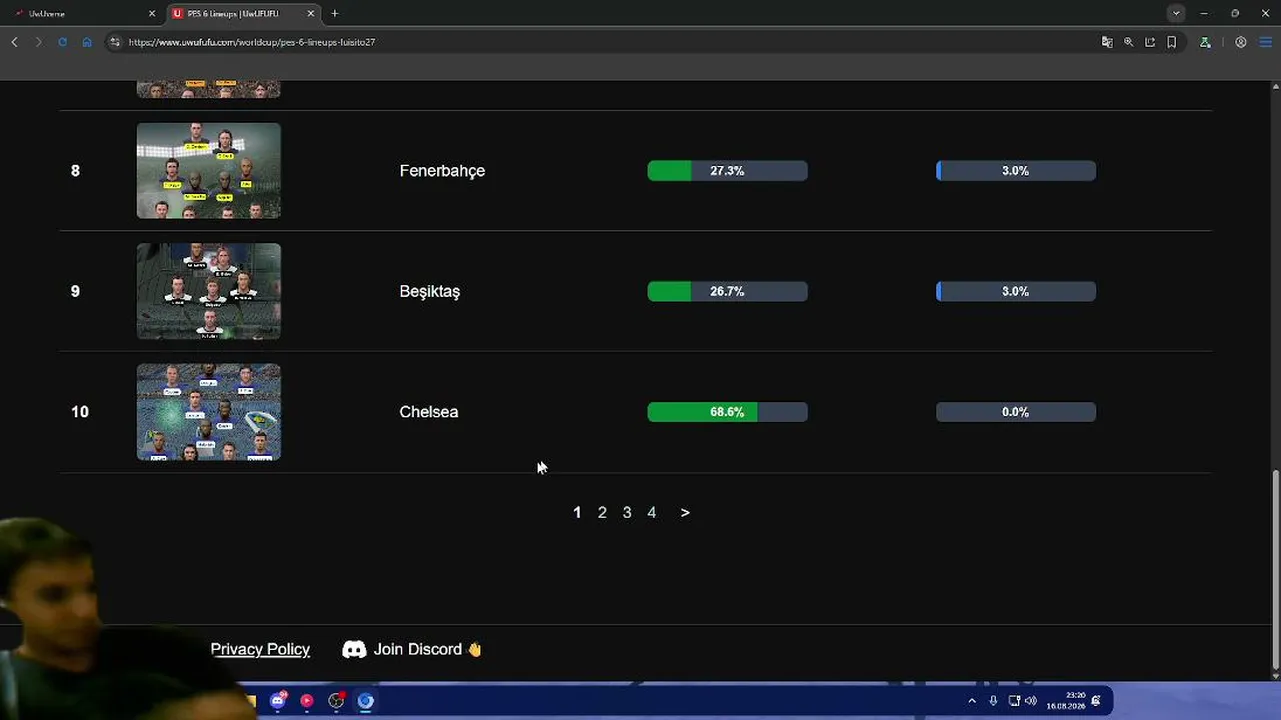Click the translate page icon
Viewport: 1281px width, 720px height.
pyautogui.click(x=1107, y=42)
